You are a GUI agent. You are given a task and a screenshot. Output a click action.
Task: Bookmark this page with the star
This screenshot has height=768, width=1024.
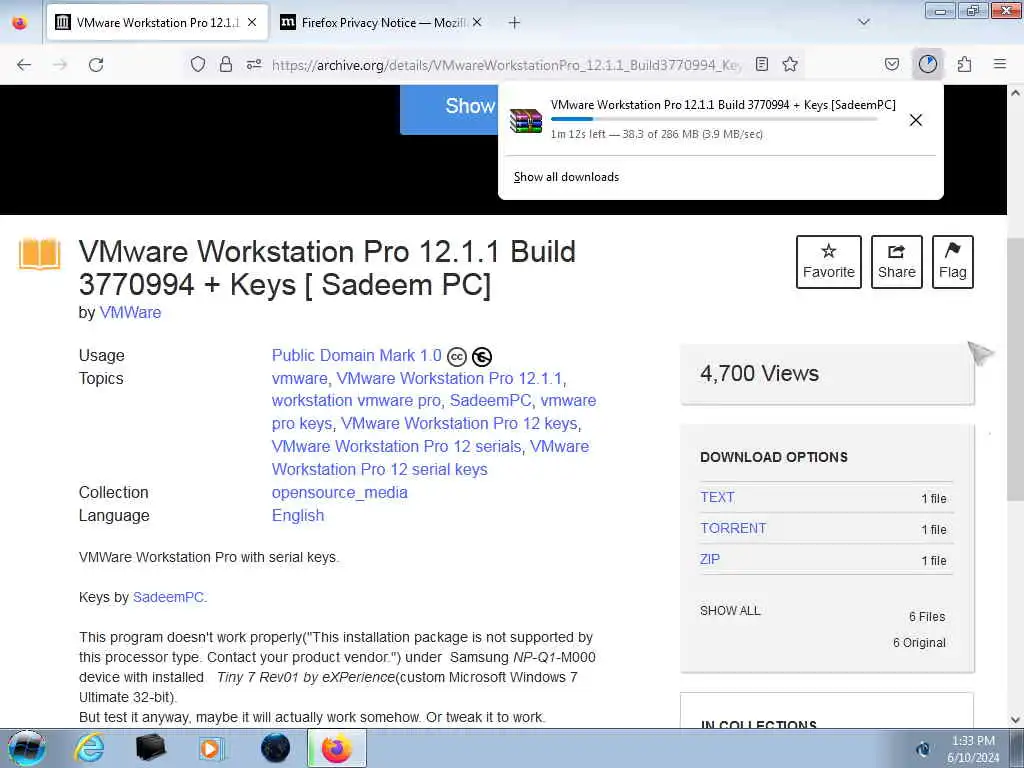pyautogui.click(x=790, y=64)
